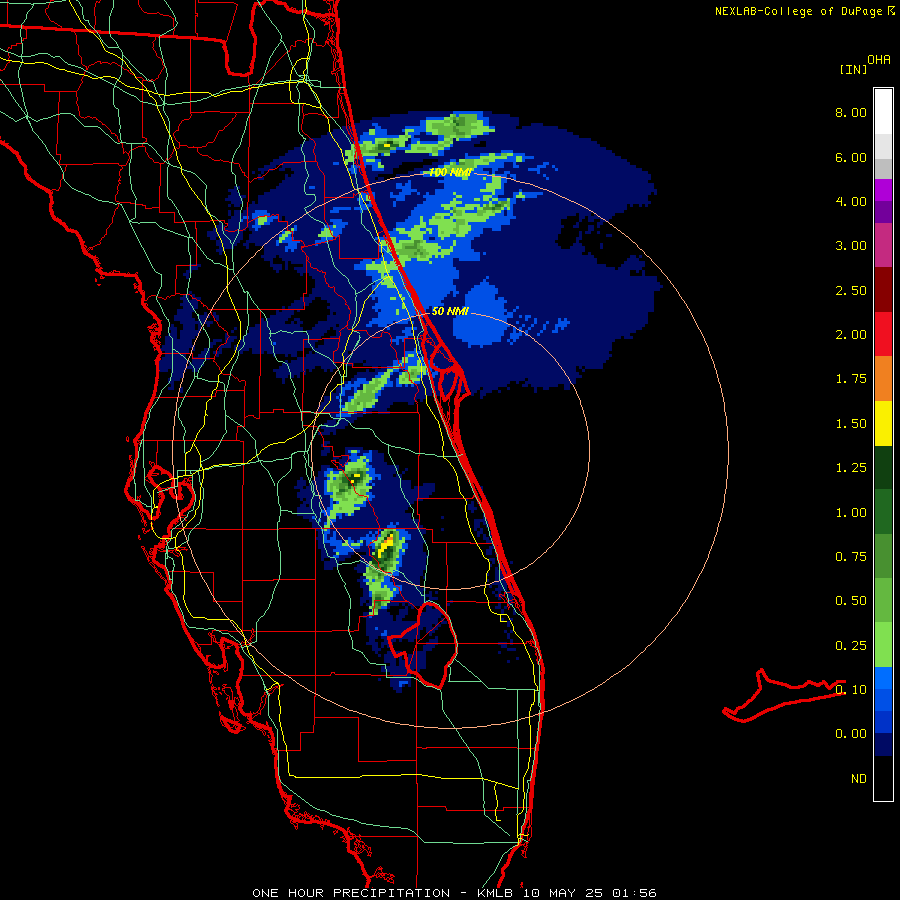900x900 pixels.
Task: Click the 1.00 legend value
Action: click(x=851, y=513)
